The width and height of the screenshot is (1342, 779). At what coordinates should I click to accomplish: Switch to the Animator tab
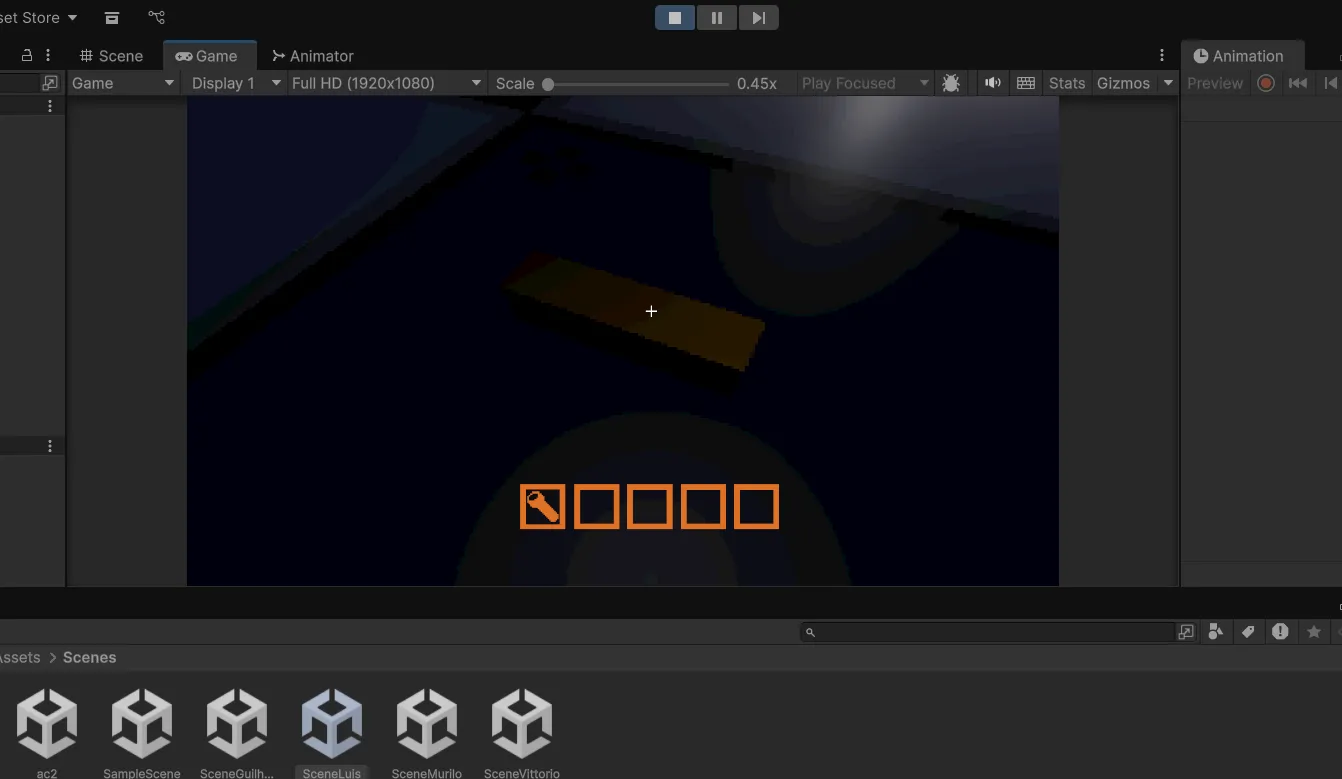coord(313,56)
